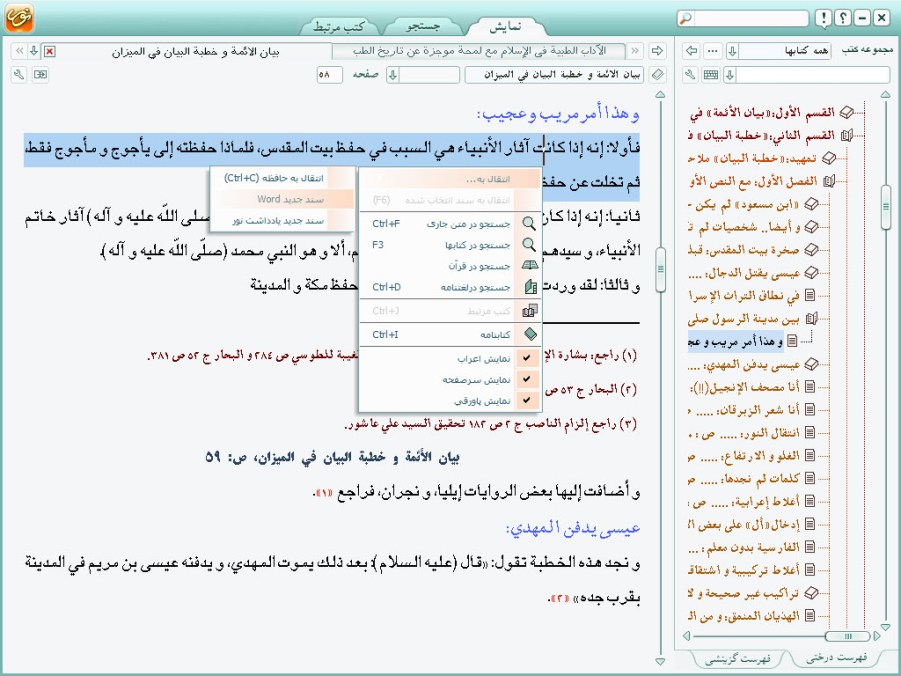Click the right arrow navigation button above text
This screenshot has height=676, width=901.
point(657,51)
